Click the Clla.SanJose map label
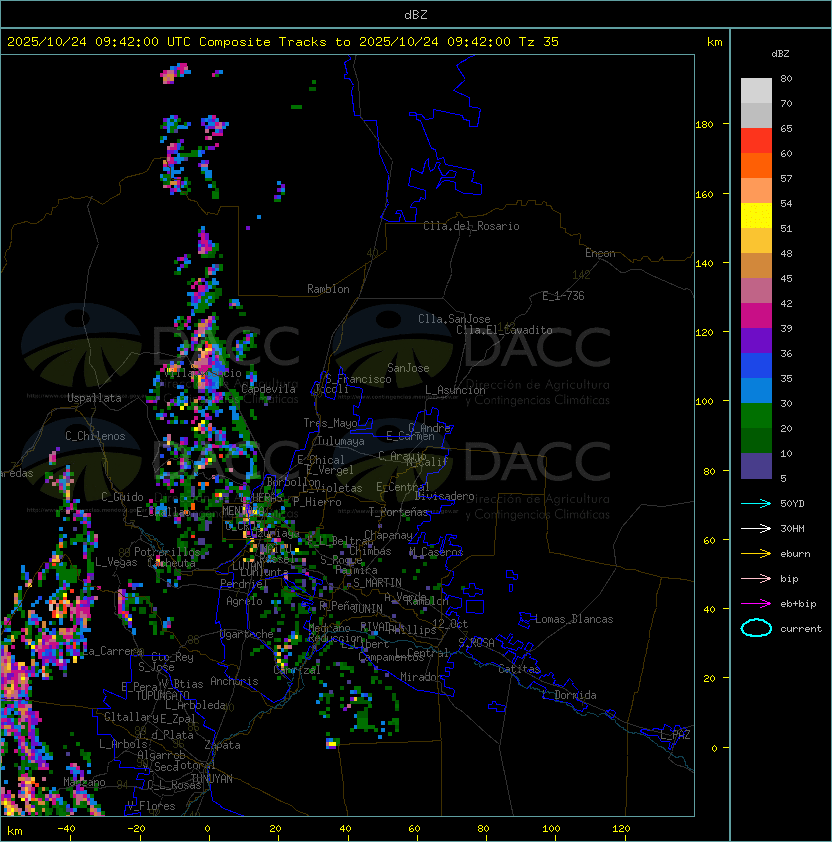This screenshot has width=832, height=842. pyautogui.click(x=454, y=319)
